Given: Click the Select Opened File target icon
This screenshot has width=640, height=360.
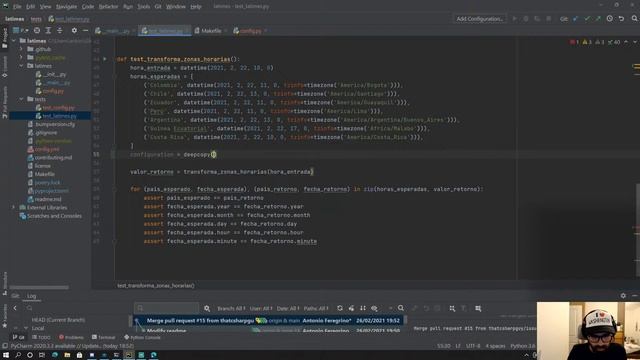Looking at the screenshot, I should tap(37, 31).
